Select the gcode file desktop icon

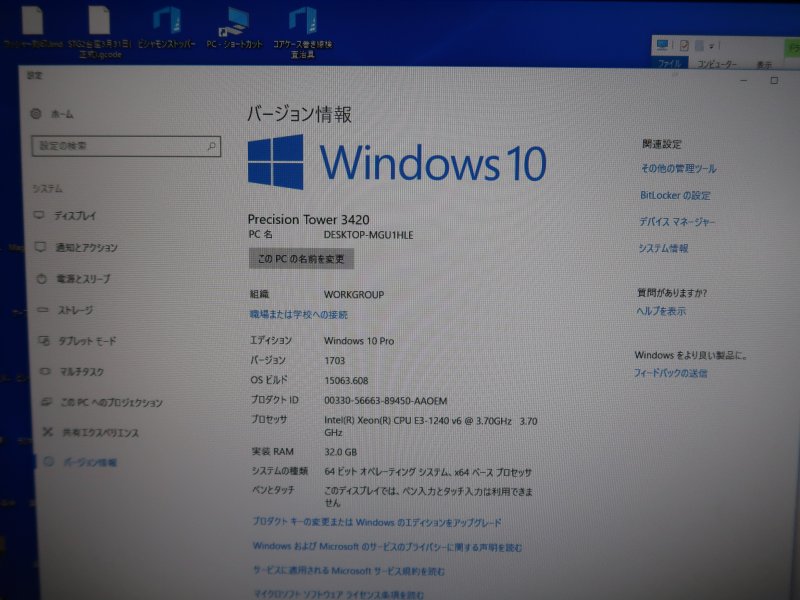[99, 32]
